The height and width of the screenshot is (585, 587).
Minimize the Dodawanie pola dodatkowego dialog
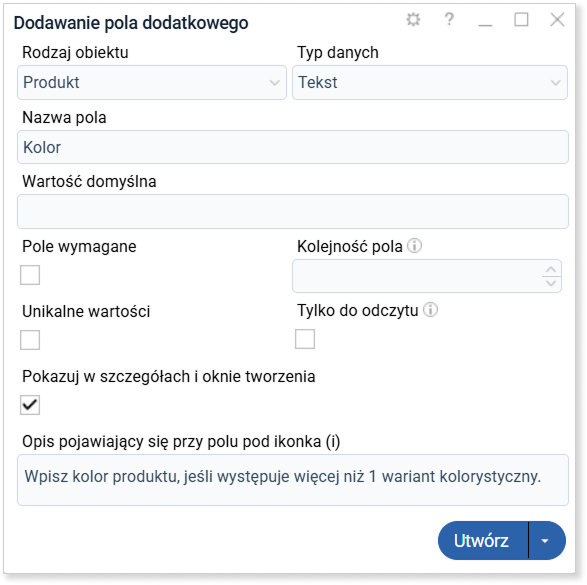pyautogui.click(x=485, y=20)
